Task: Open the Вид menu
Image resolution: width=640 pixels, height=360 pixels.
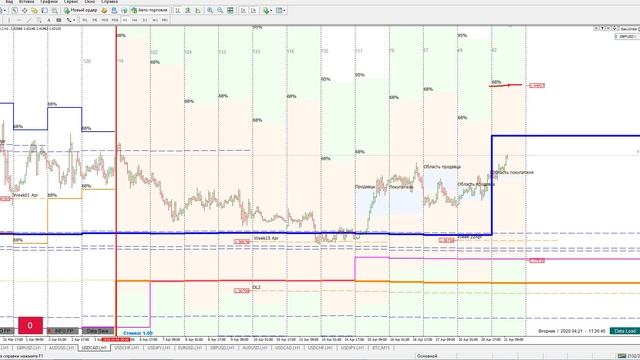Action: point(9,2)
